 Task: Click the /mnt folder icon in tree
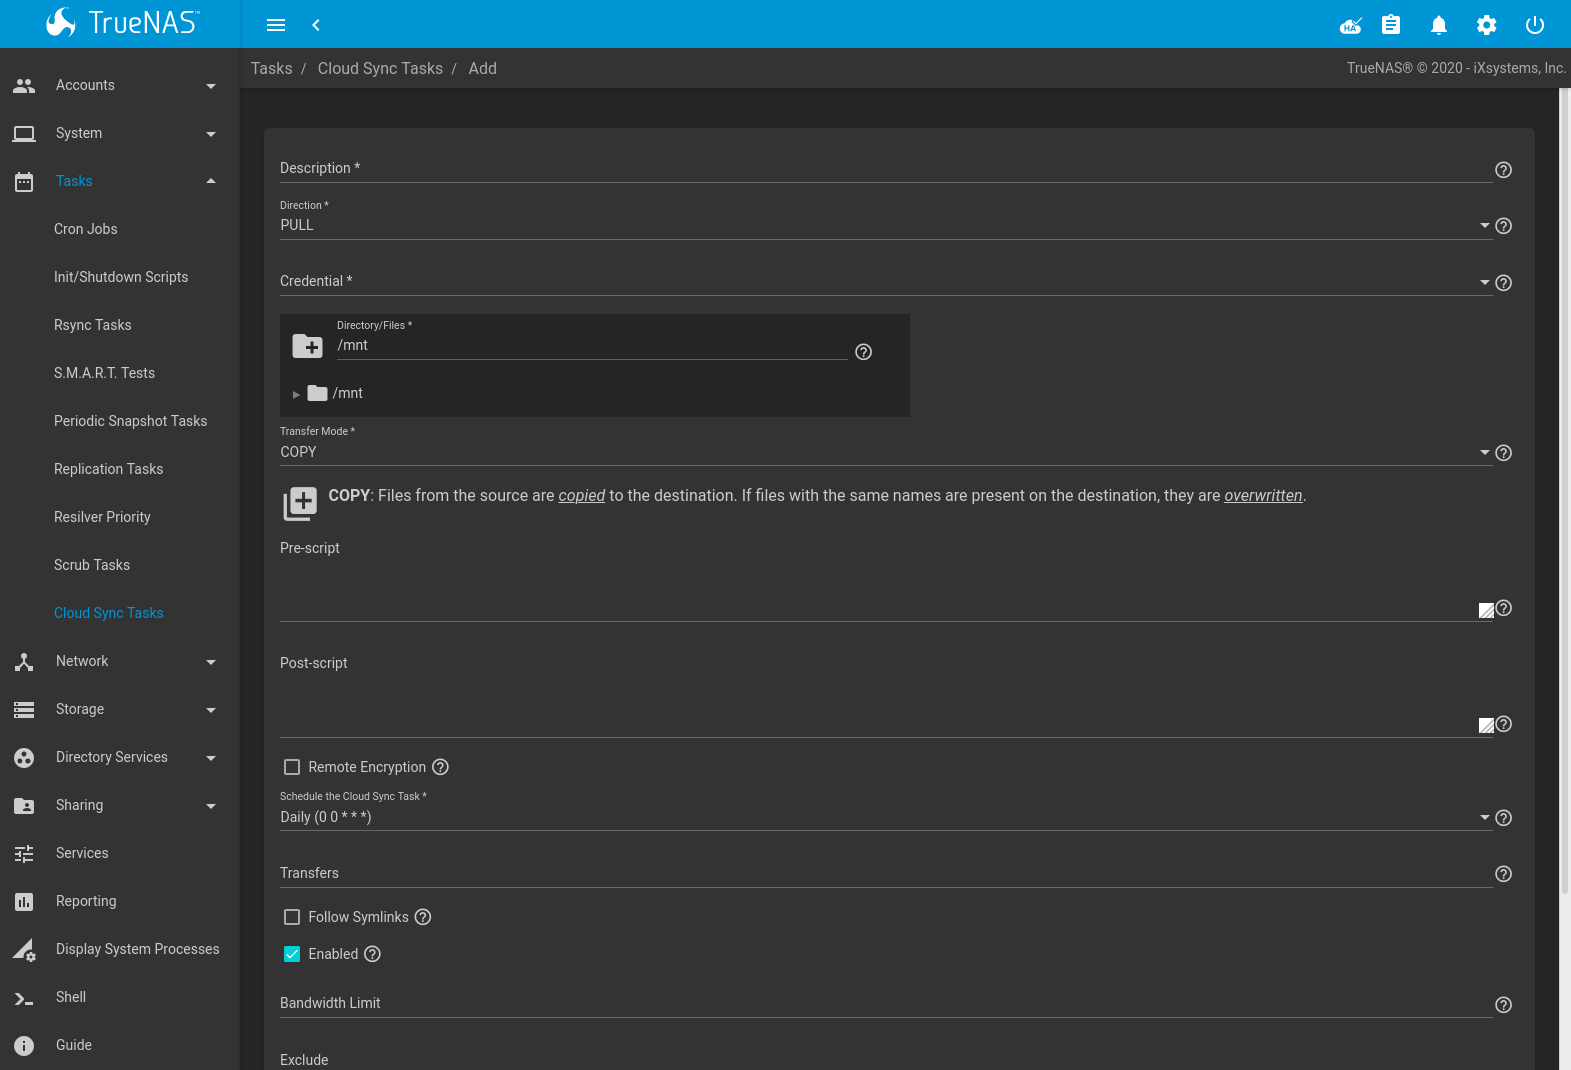coord(318,393)
